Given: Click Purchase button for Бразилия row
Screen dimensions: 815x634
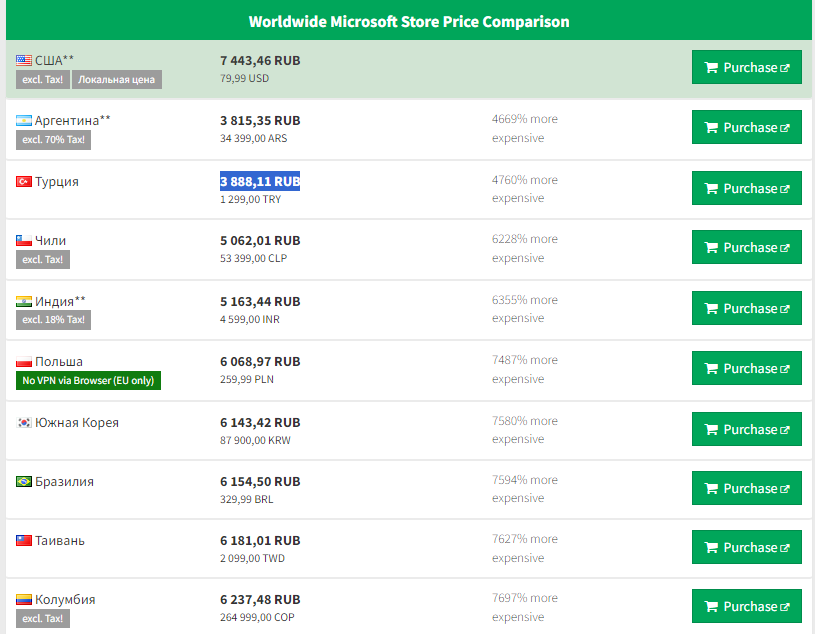Looking at the screenshot, I should [x=746, y=488].
